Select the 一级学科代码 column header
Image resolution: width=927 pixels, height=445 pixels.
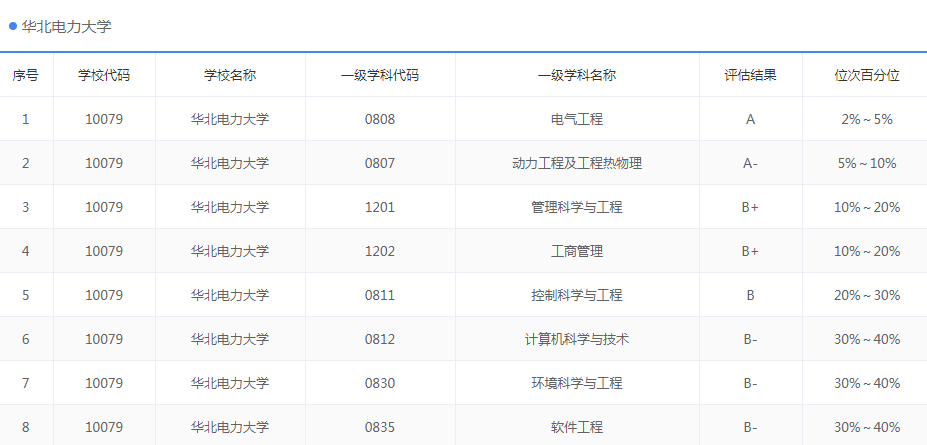tap(380, 76)
